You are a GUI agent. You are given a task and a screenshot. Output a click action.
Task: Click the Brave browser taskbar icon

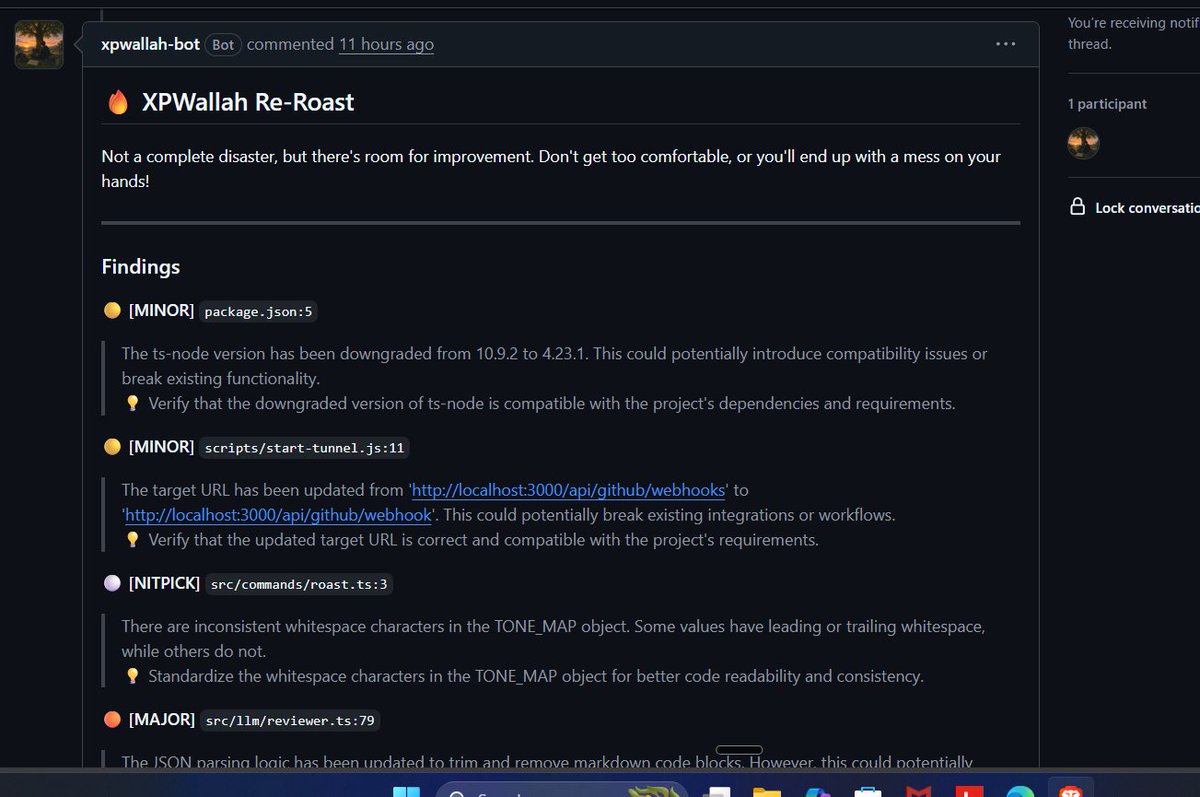[x=1069, y=791]
